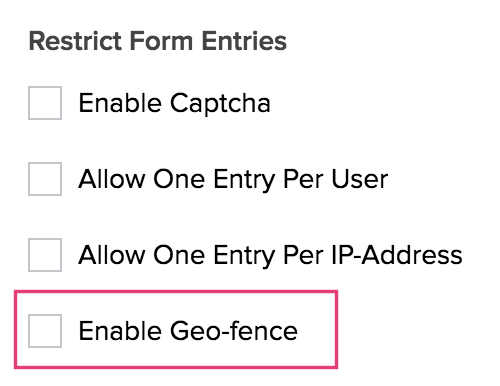Restrict form to one entry per IP-address
This screenshot has height=386, width=500.
tap(45, 255)
